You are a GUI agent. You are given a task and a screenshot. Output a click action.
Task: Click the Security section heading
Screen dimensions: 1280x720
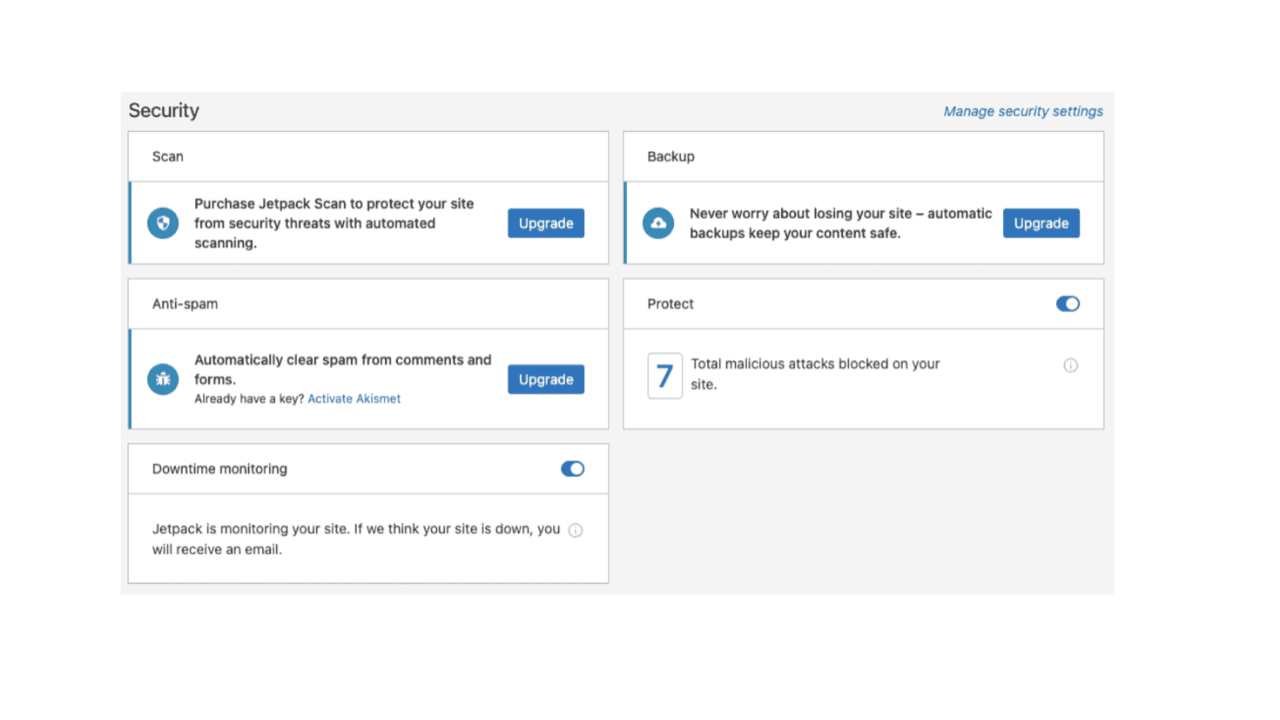coord(164,110)
